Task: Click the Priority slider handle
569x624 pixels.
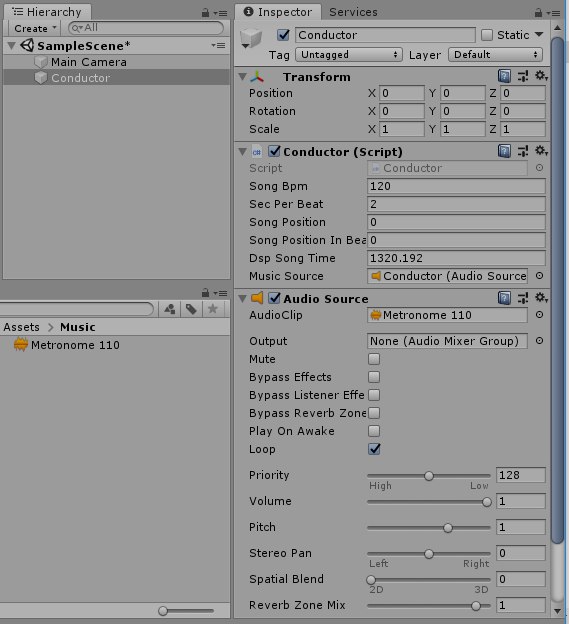Action: (429, 476)
